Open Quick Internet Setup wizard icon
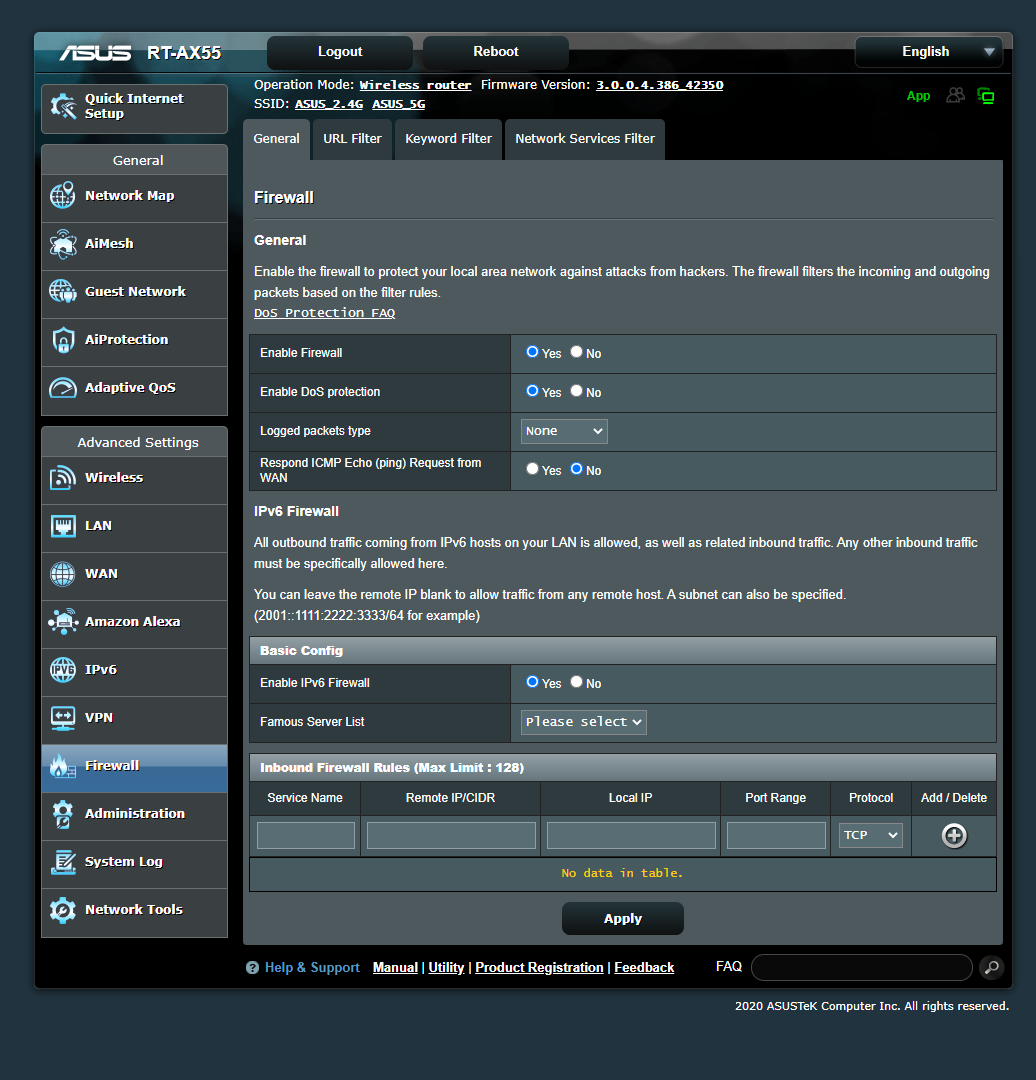The image size is (1036, 1080). coord(63,106)
